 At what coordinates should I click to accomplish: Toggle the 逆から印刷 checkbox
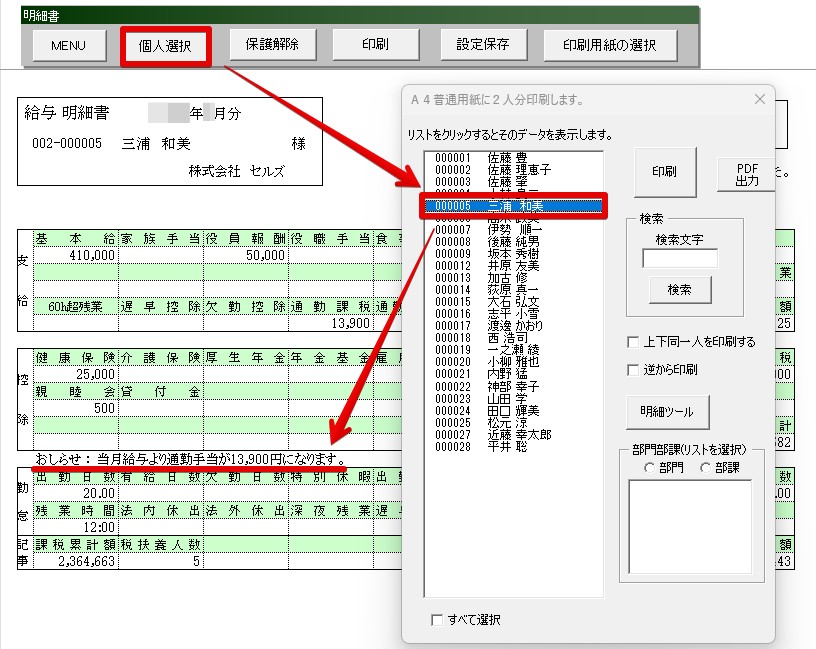(633, 370)
